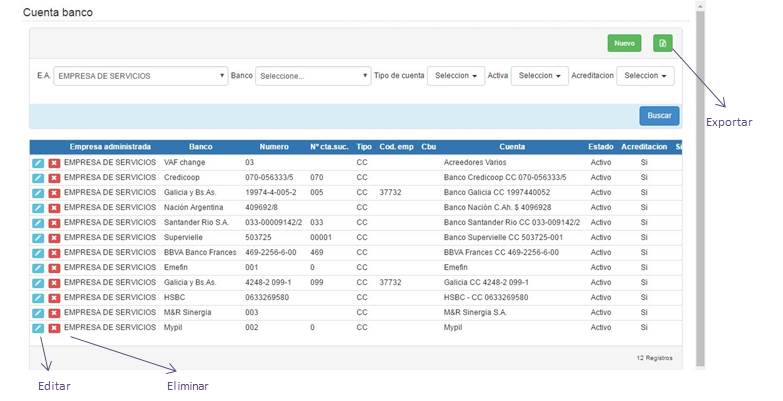Edit the Supervielle account row
Image resolution: width=783 pixels, height=401 pixels.
(37, 237)
